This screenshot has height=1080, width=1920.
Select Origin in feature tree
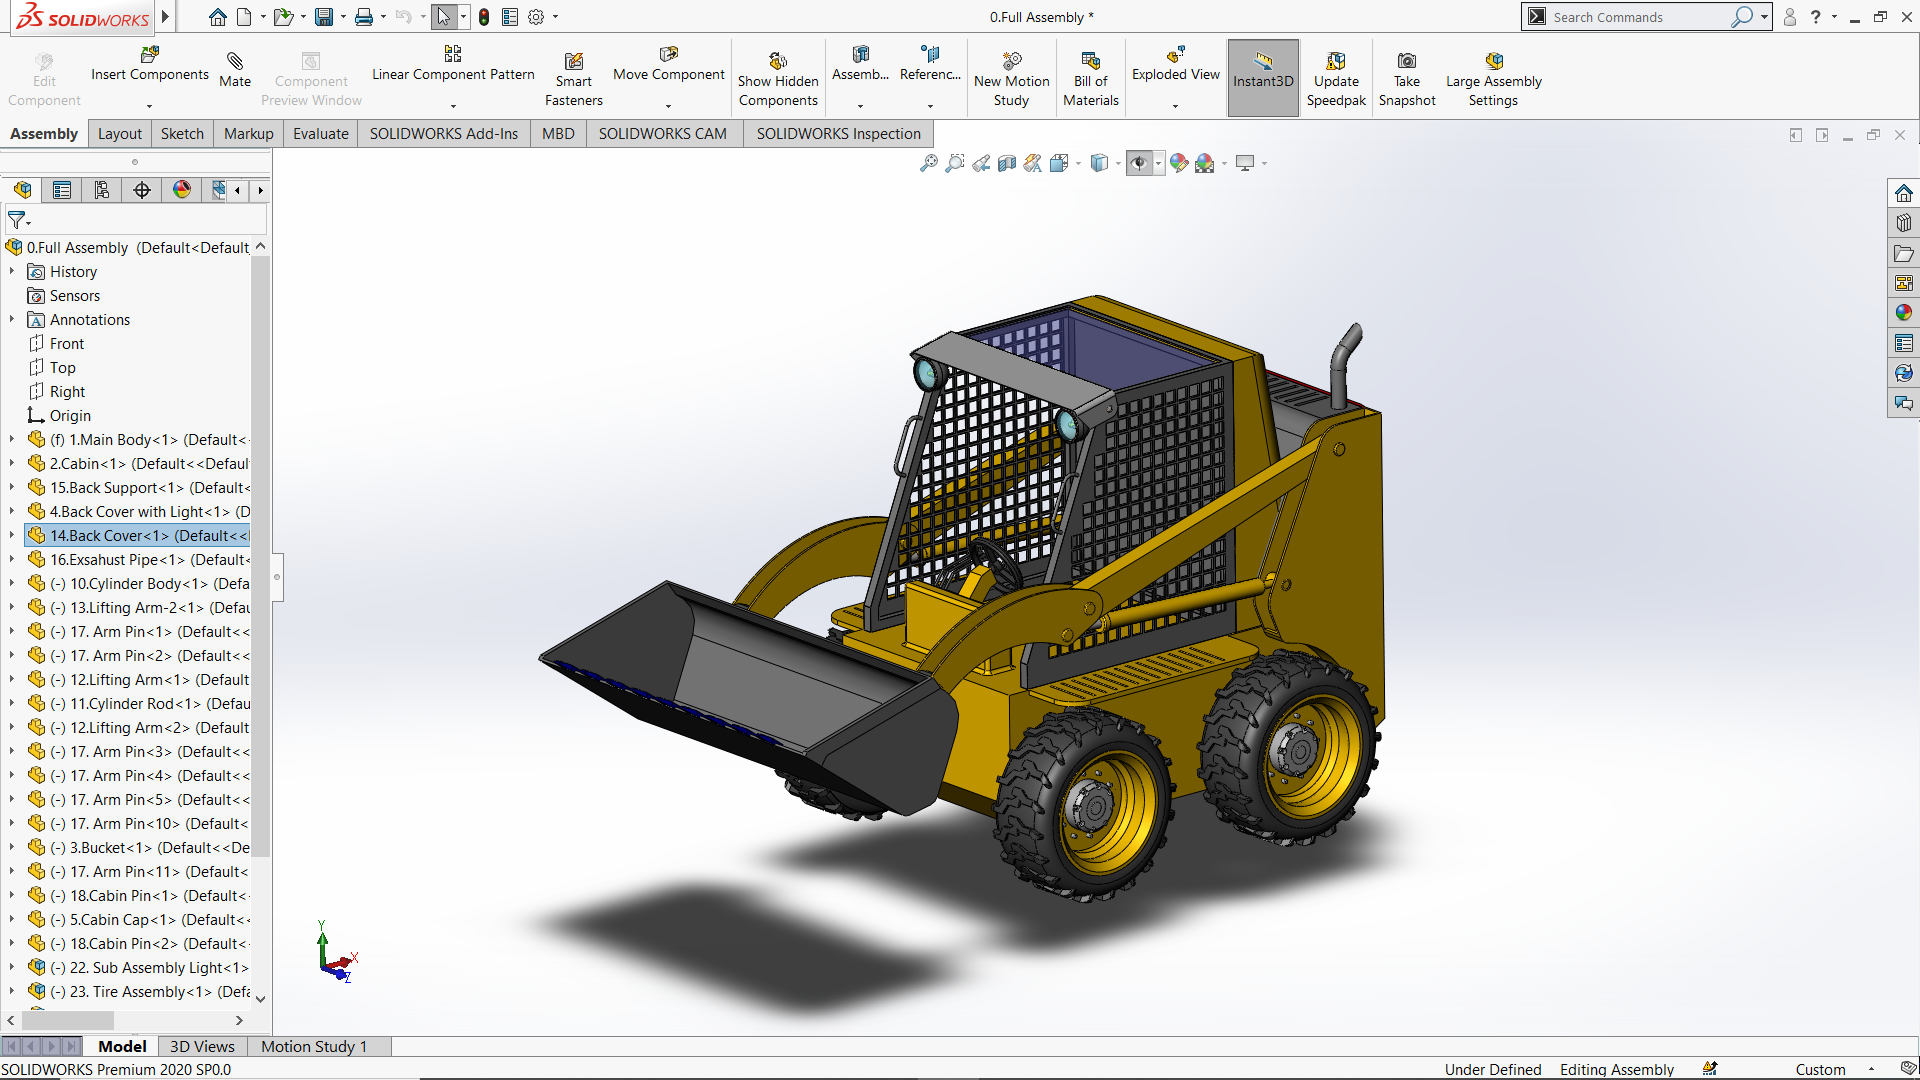point(70,415)
